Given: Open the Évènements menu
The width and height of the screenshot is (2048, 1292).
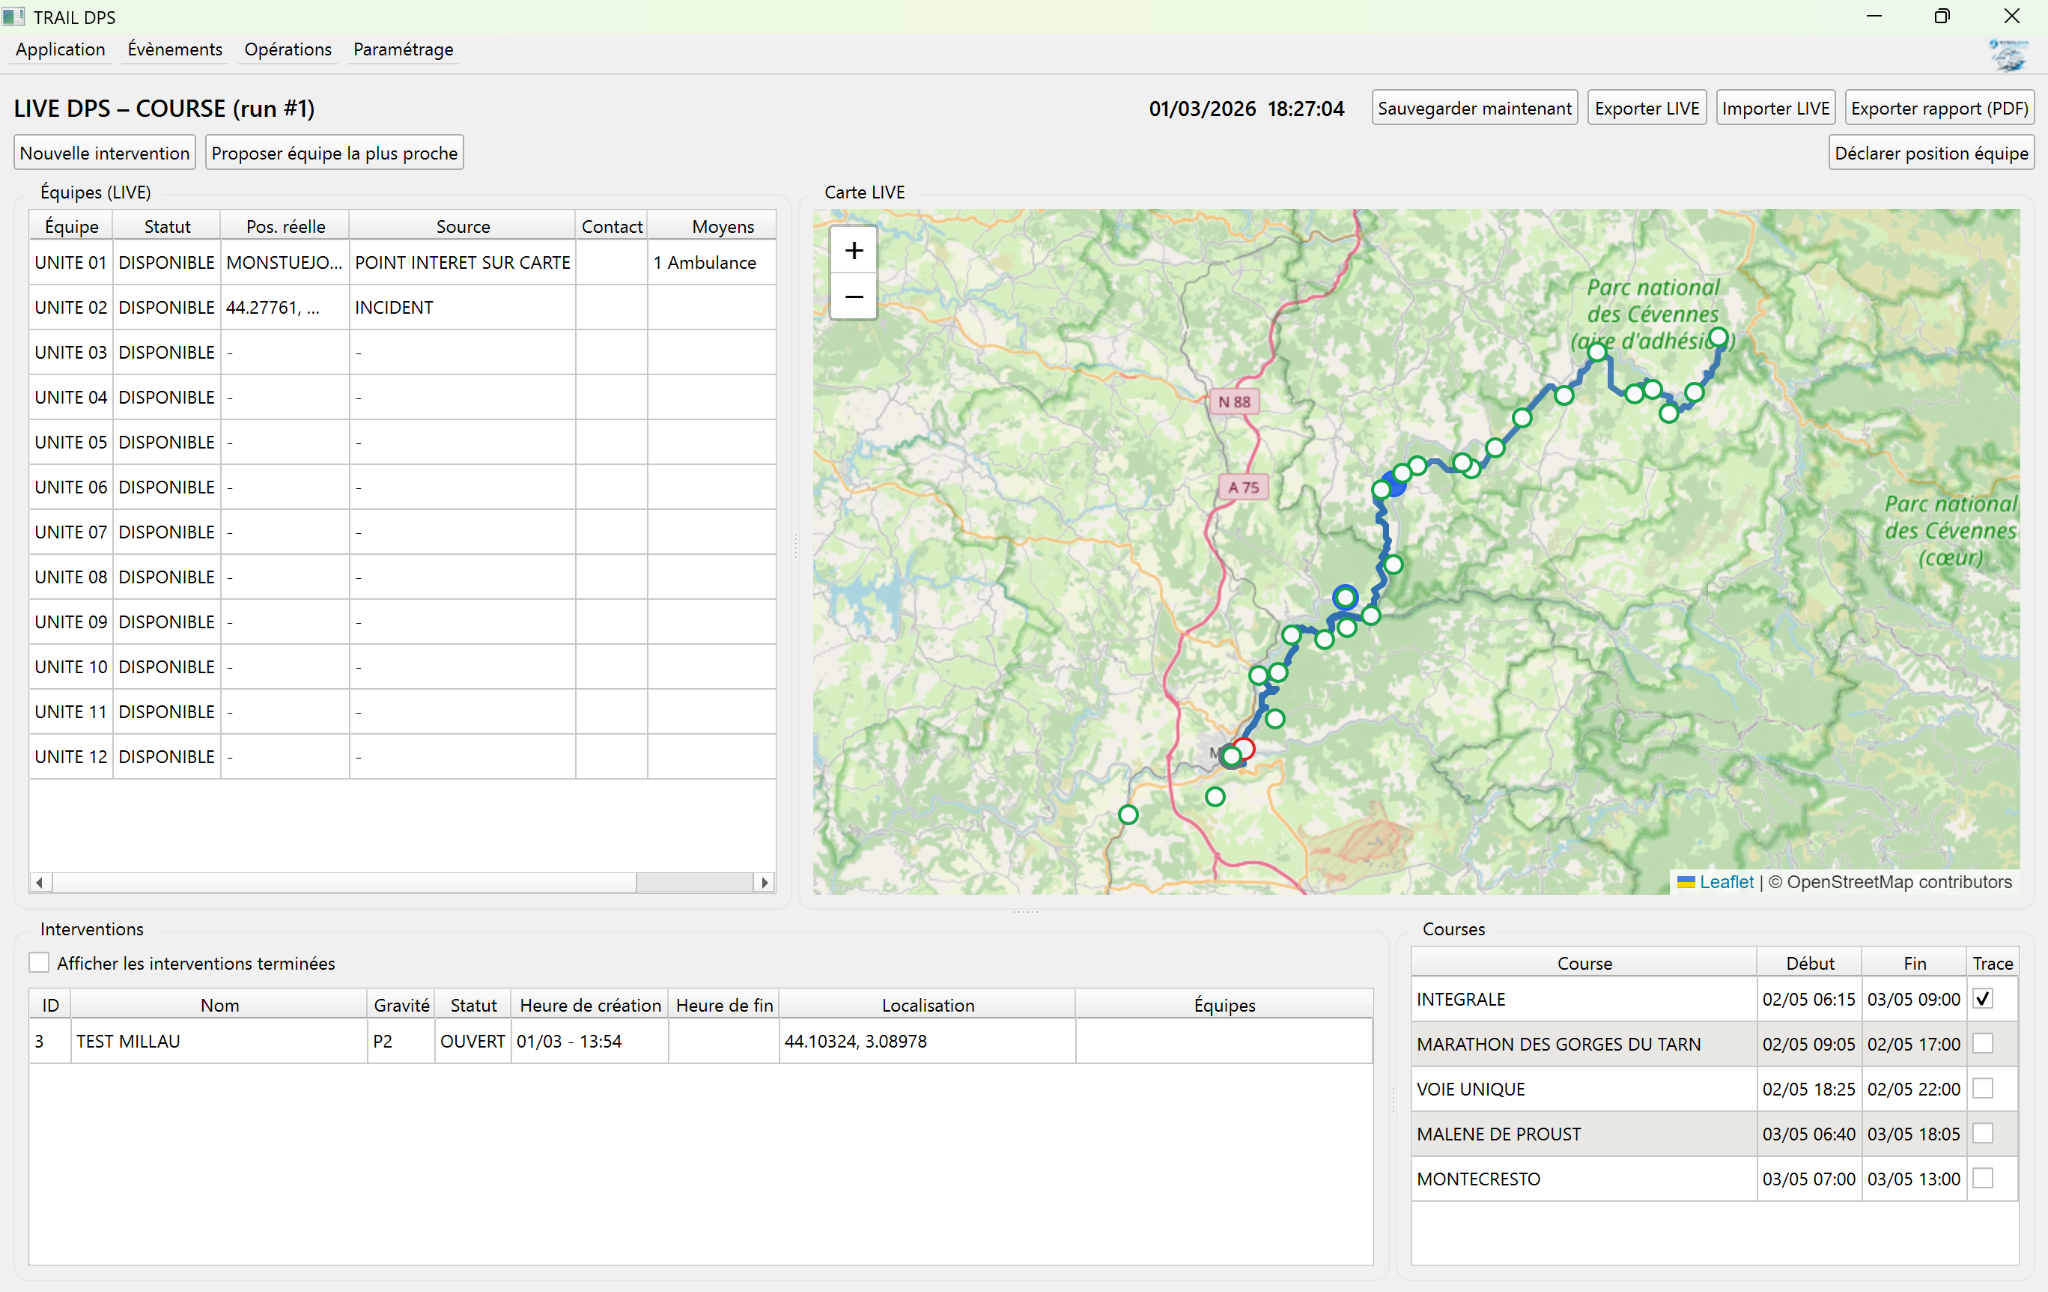Looking at the screenshot, I should [x=175, y=49].
